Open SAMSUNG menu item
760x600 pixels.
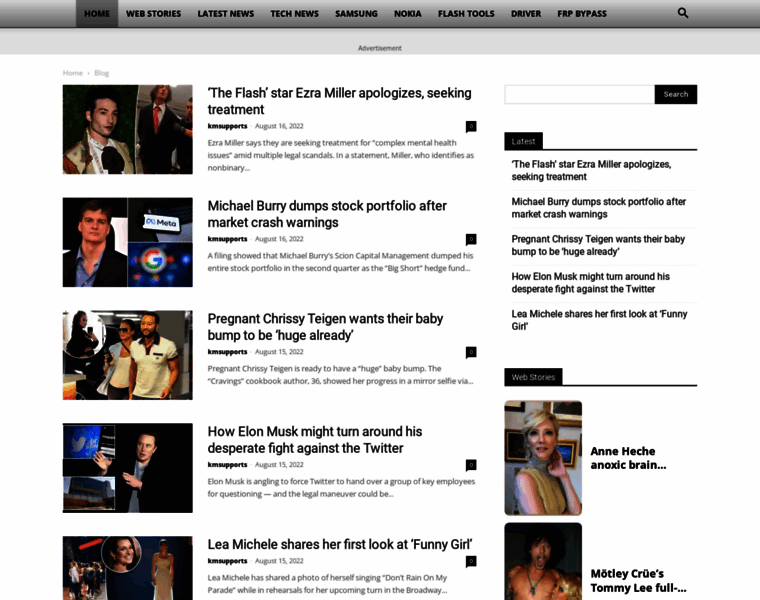[356, 14]
